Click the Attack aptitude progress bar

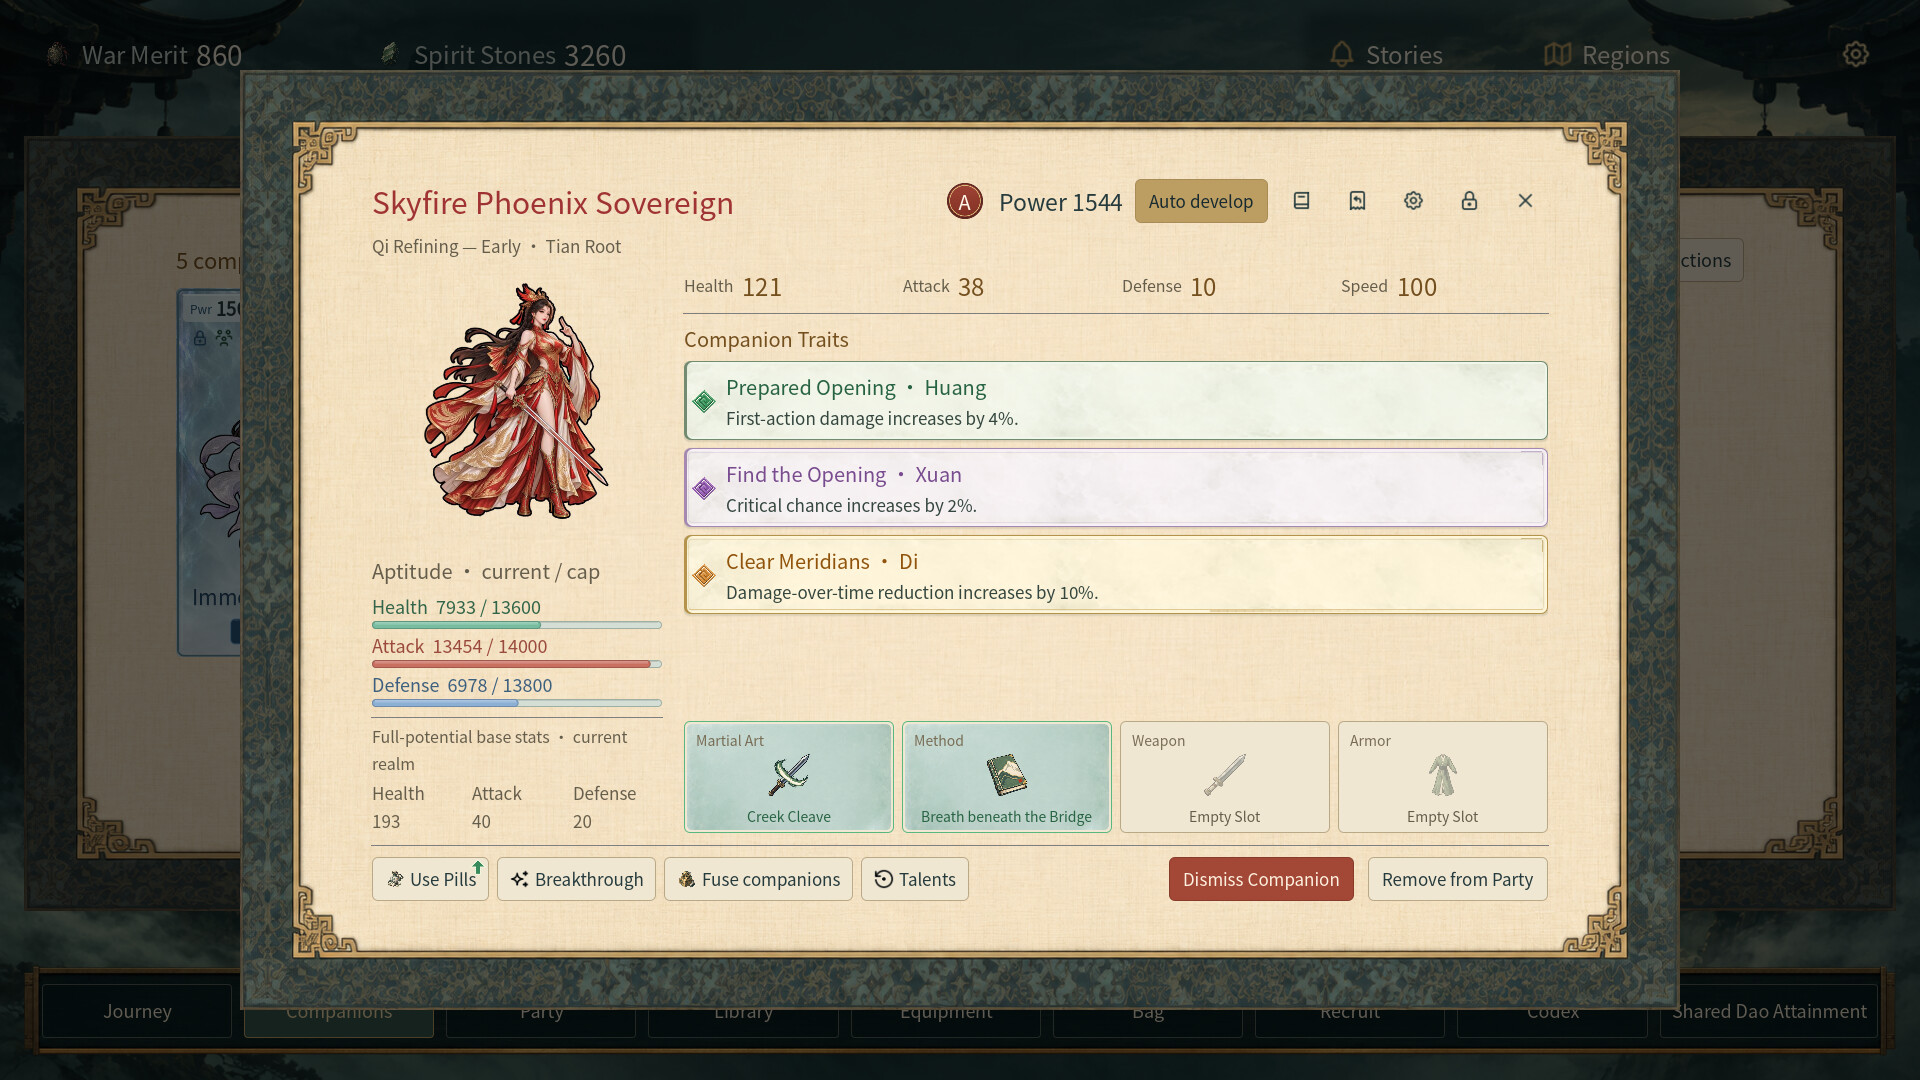517,664
